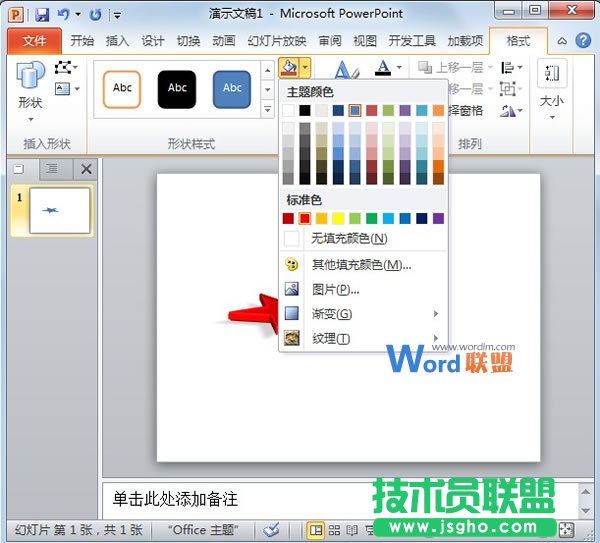
Task: Pick the standard yellow color swatch
Action: [338, 219]
